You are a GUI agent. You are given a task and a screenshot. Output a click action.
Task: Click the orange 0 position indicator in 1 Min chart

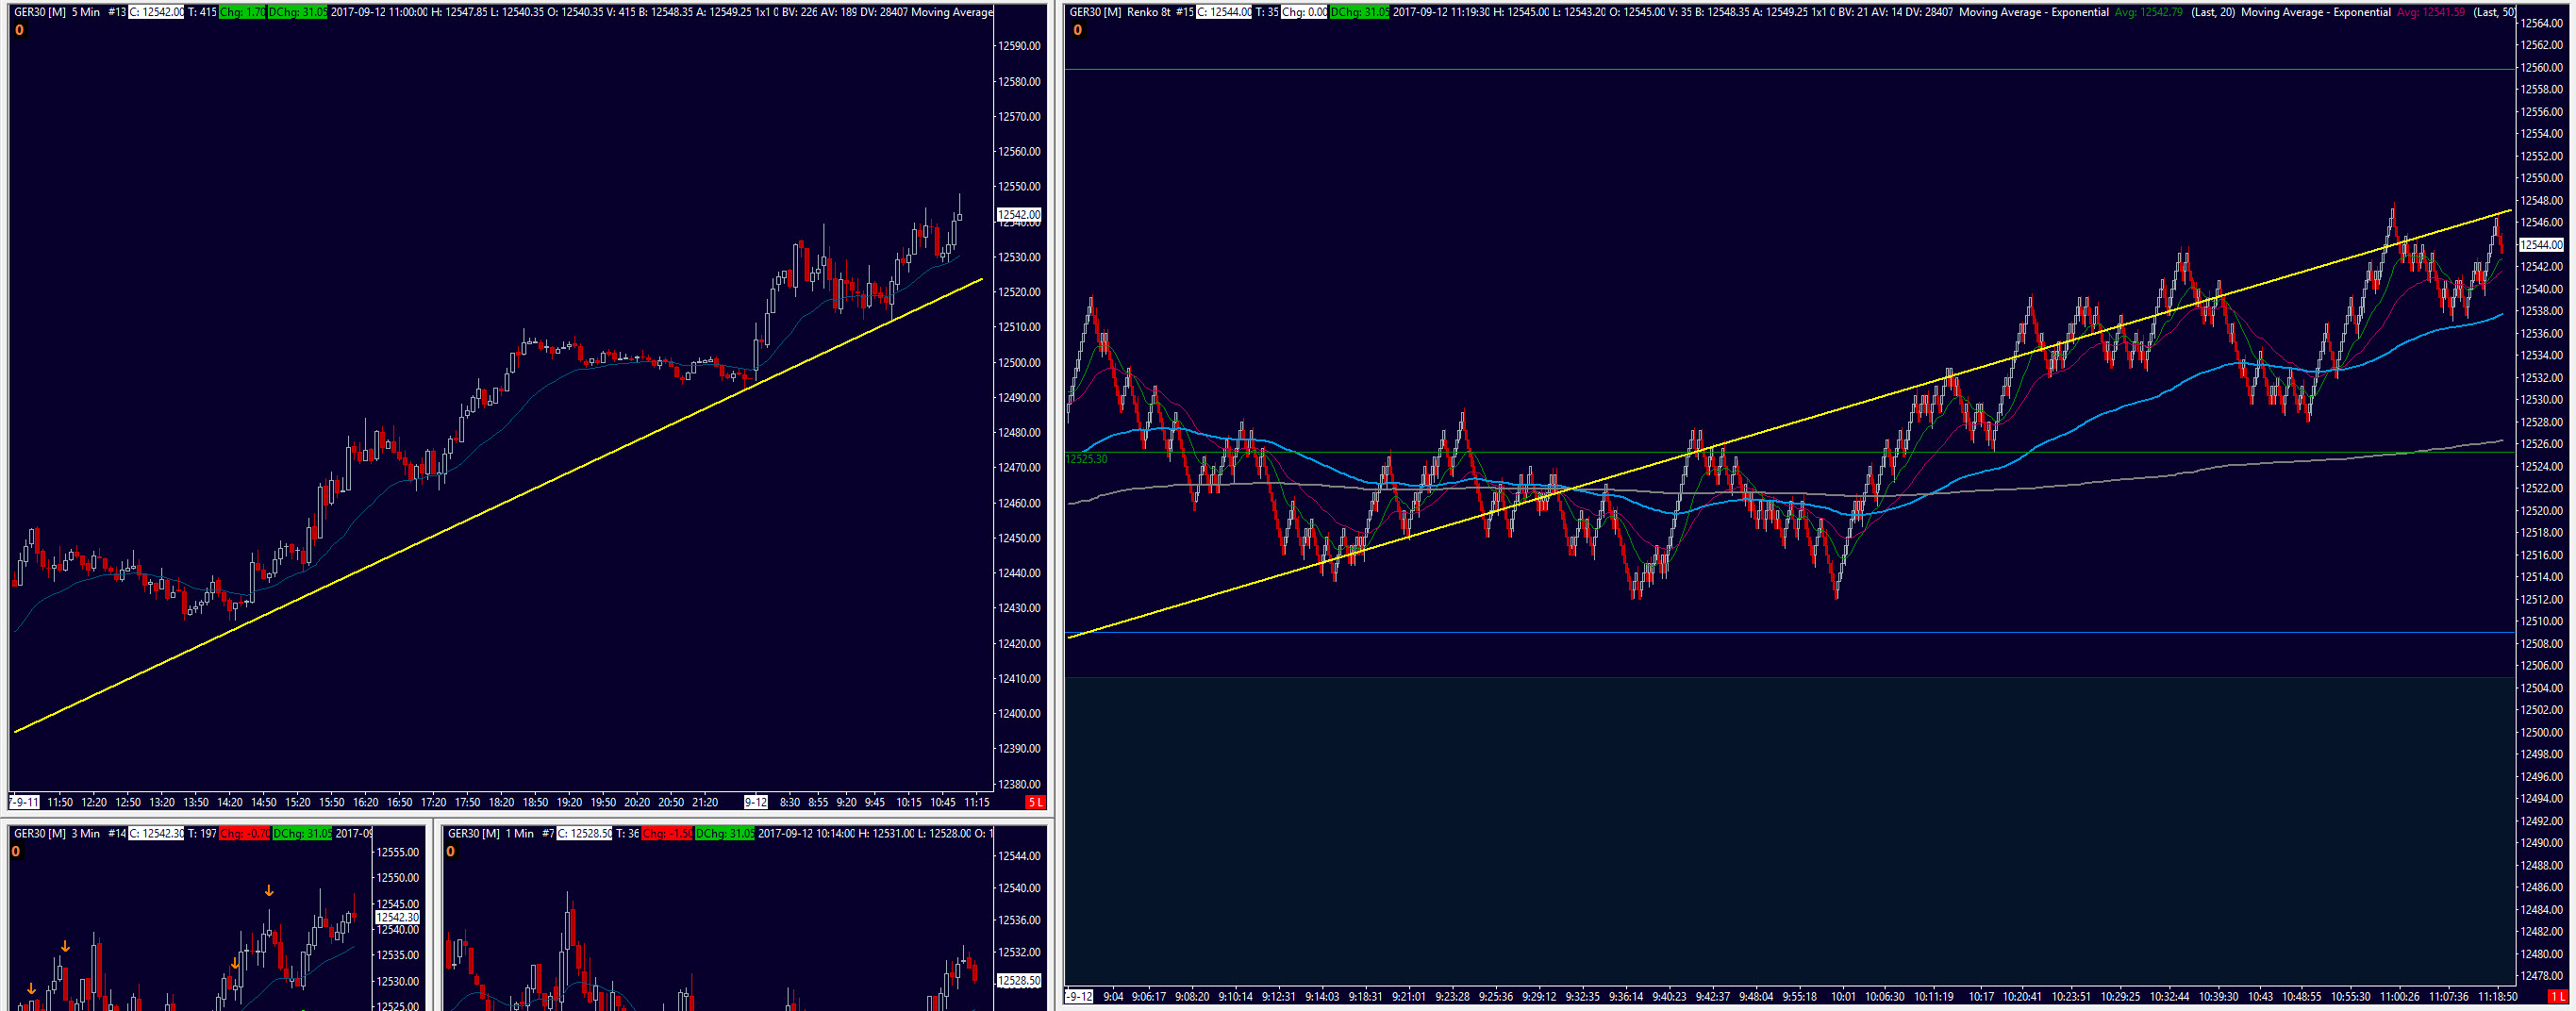click(x=451, y=852)
